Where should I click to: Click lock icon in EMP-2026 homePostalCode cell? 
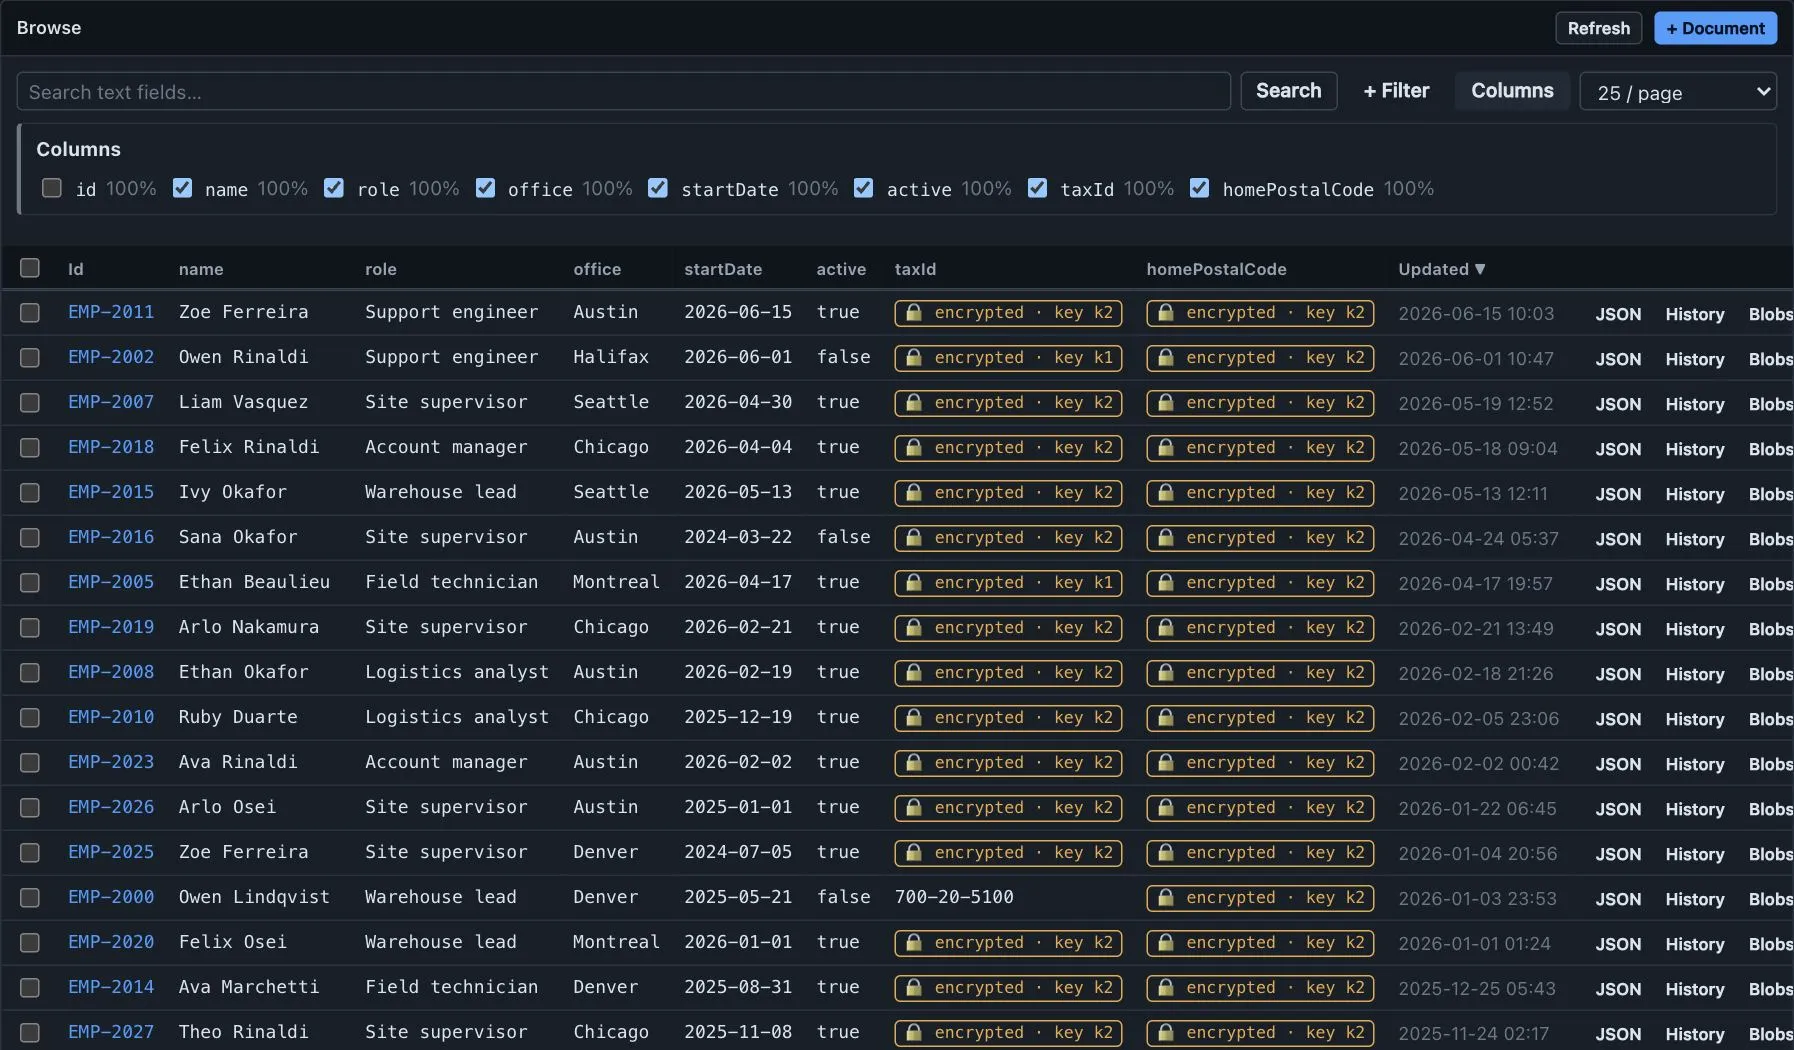[1165, 807]
